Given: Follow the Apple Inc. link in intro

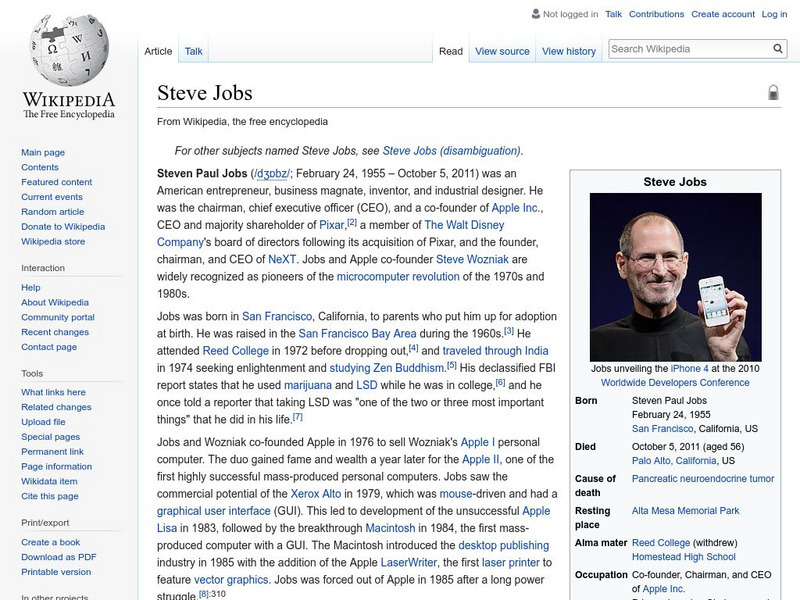Looking at the screenshot, I should [x=516, y=208].
